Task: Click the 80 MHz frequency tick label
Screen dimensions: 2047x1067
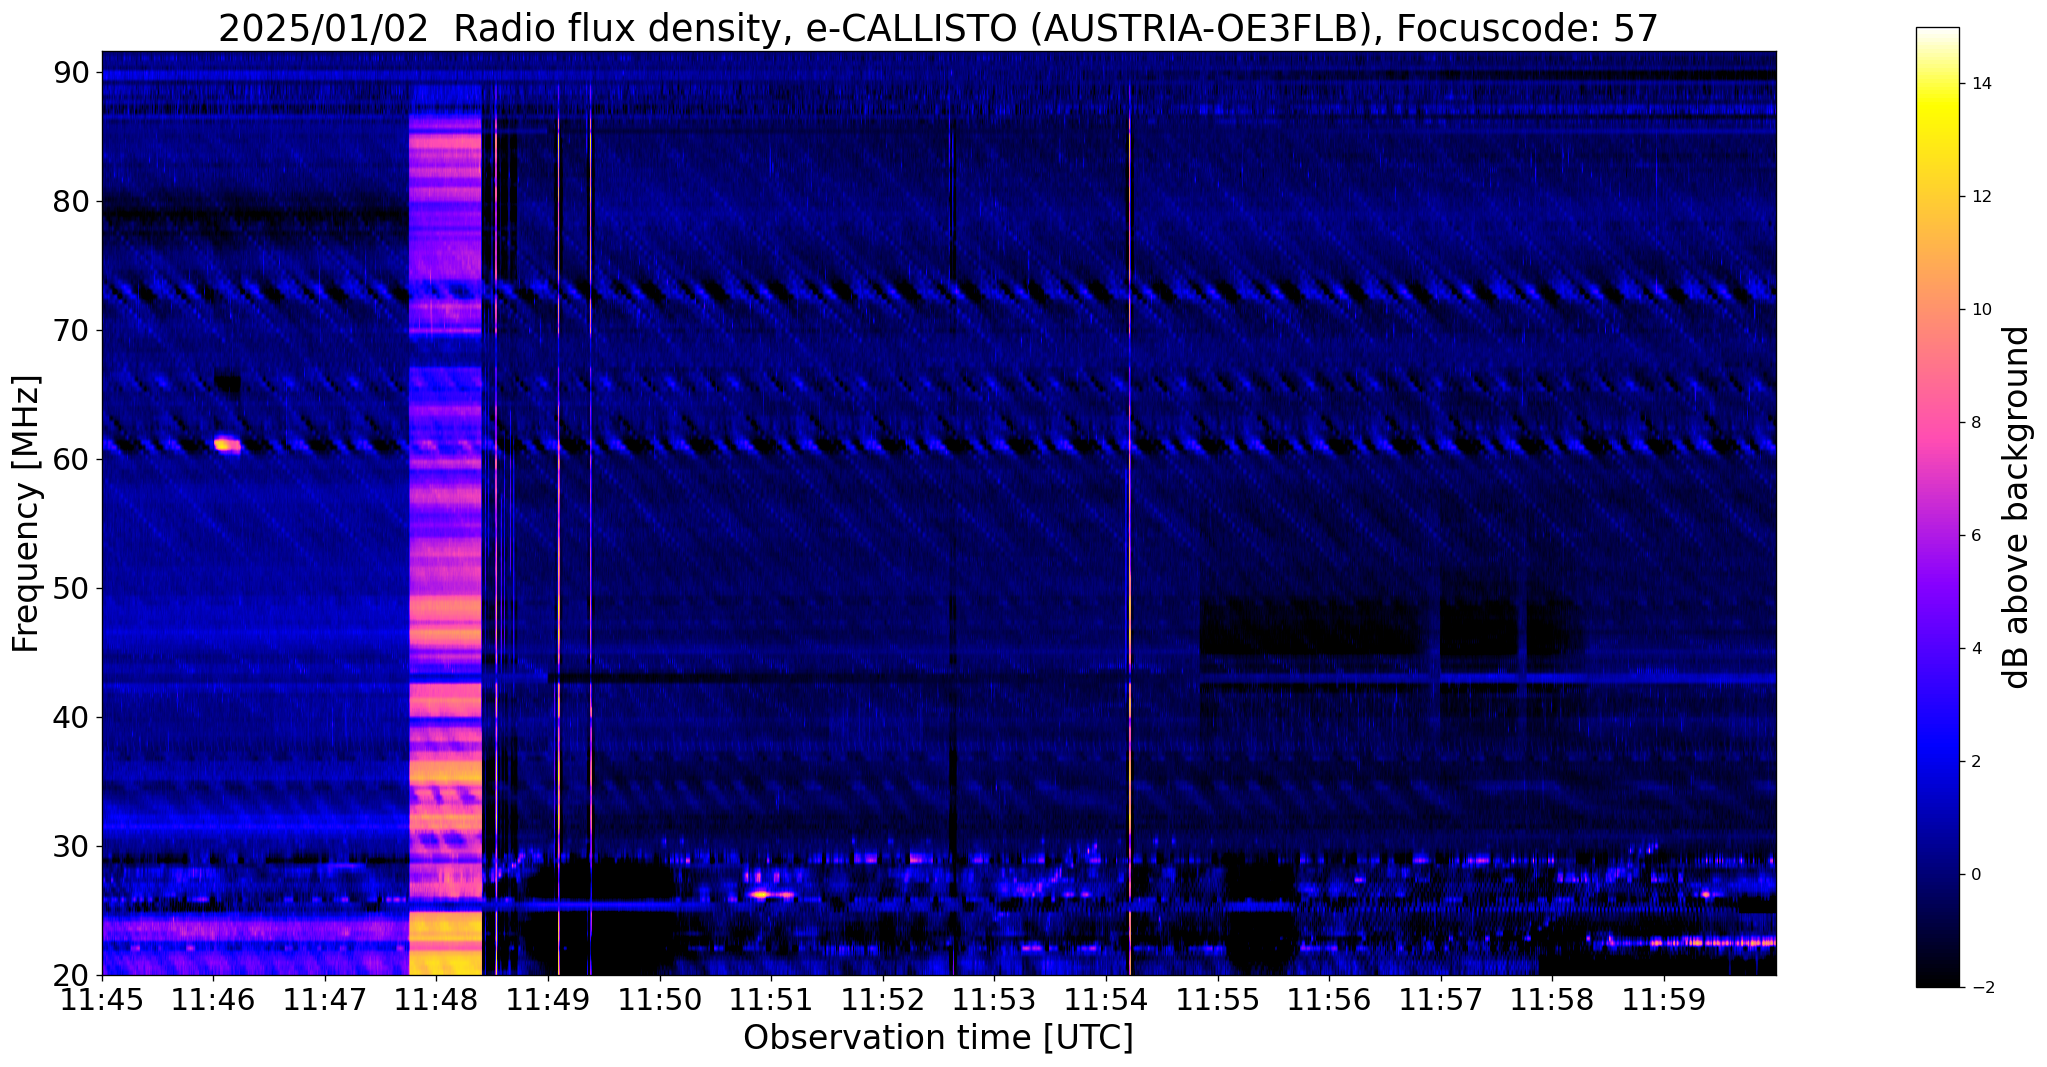Action: (x=71, y=201)
